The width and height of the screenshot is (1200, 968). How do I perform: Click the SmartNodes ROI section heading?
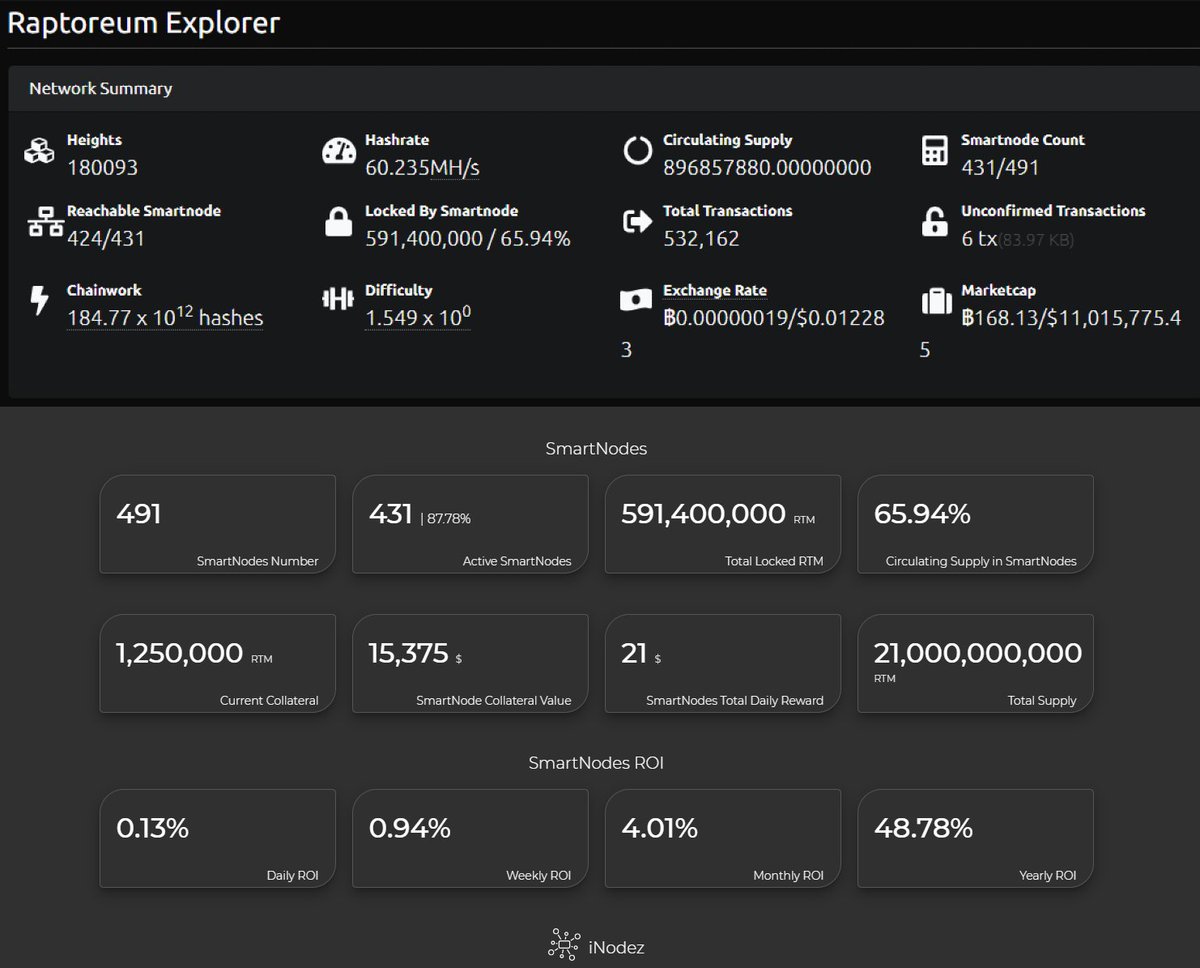click(x=596, y=763)
